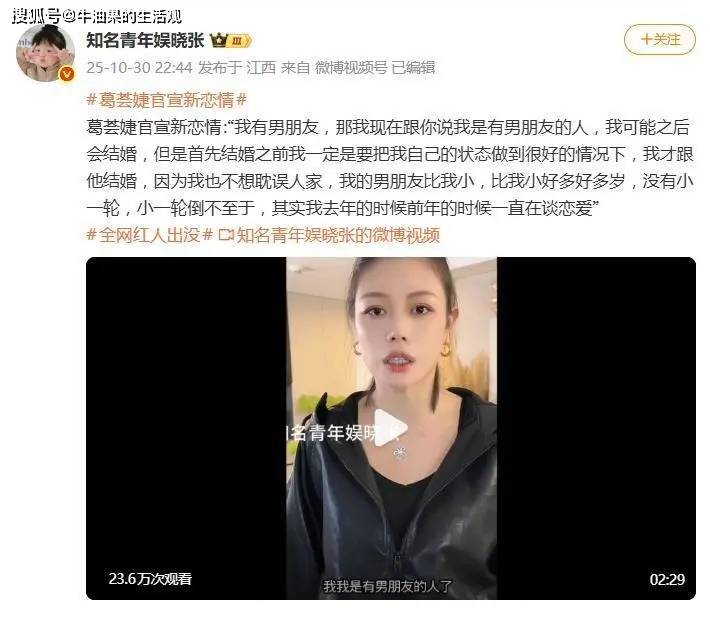Click the subtitle 我我是有男朋友的人了

click(x=388, y=587)
